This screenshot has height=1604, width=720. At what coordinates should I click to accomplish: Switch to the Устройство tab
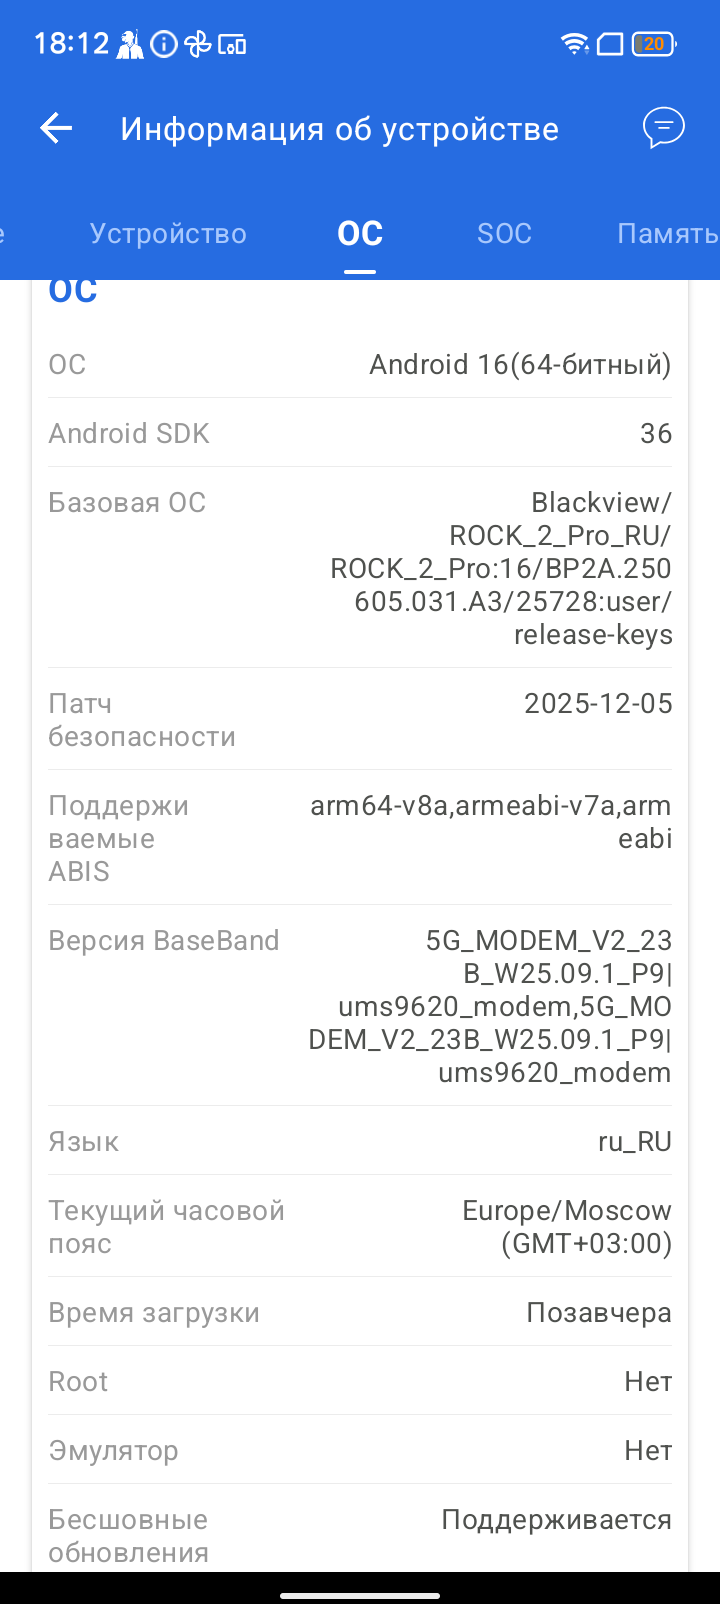pos(168,233)
